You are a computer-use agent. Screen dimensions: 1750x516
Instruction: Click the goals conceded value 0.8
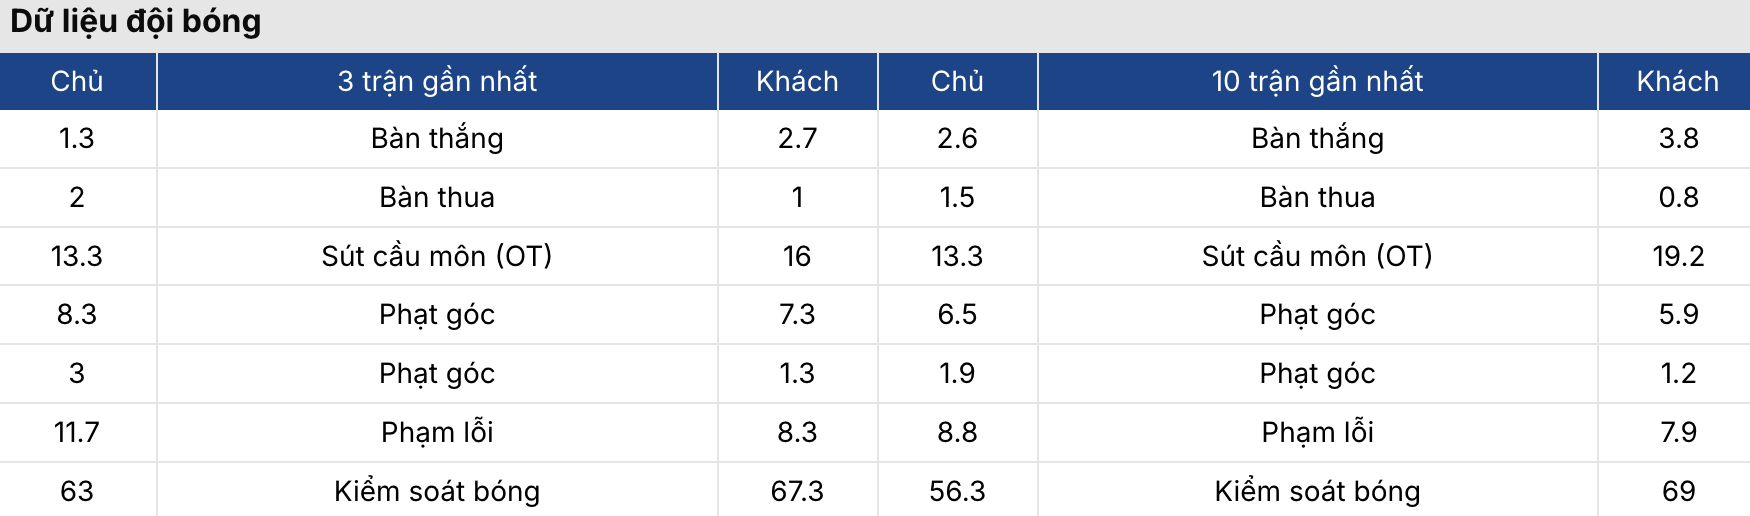(x=1678, y=197)
